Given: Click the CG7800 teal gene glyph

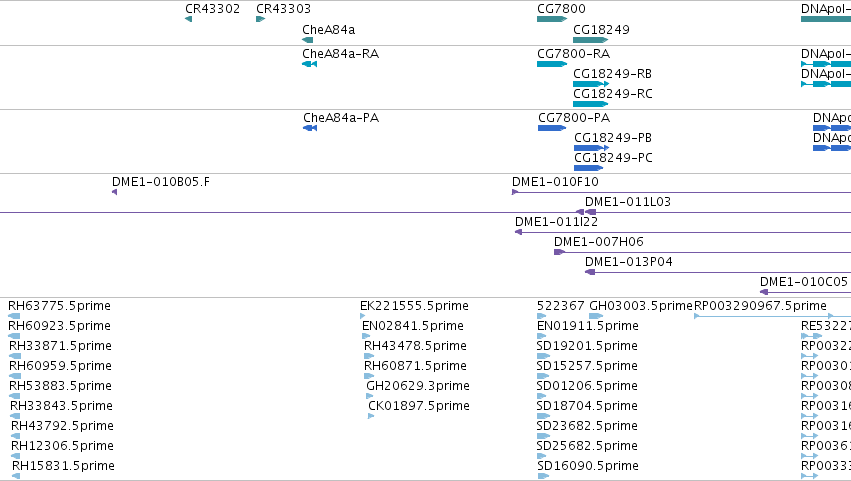Looking at the screenshot, I should pos(551,20).
